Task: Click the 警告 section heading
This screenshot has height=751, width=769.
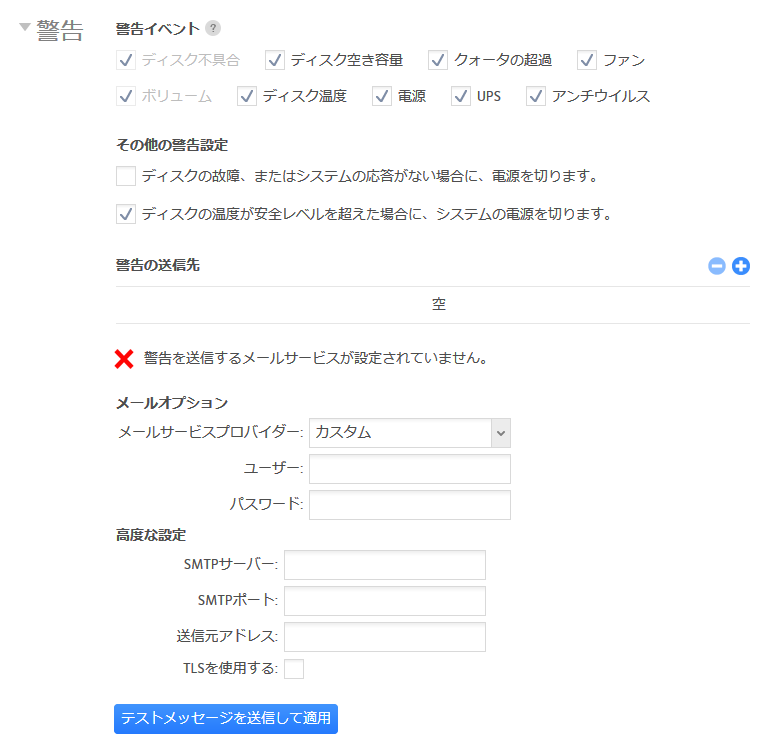Action: point(60,31)
